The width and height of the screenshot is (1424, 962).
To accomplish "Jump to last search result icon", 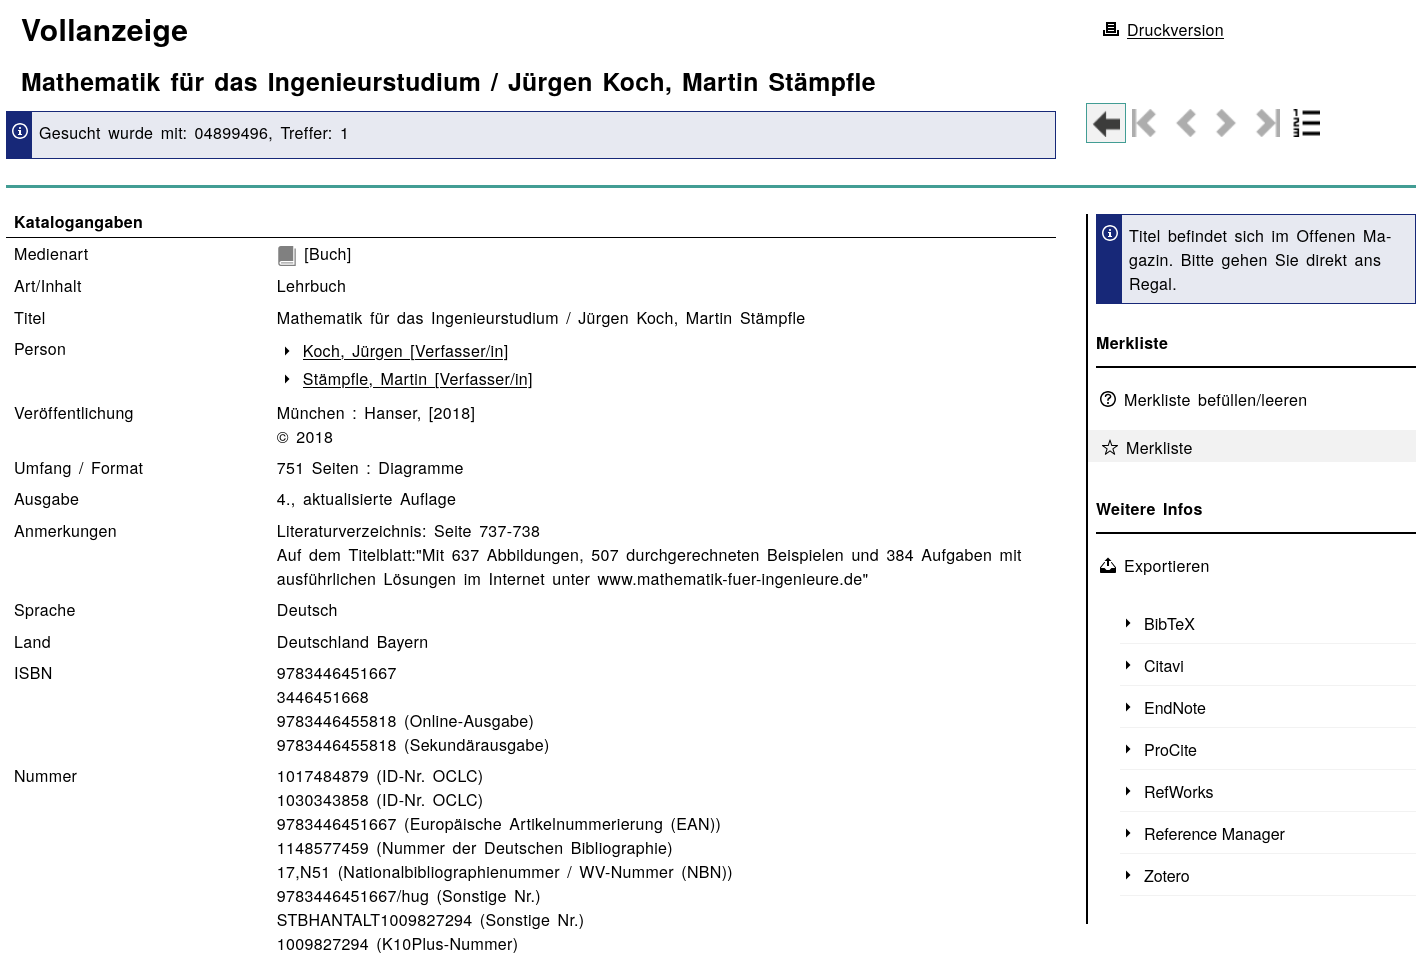I will (x=1267, y=124).
